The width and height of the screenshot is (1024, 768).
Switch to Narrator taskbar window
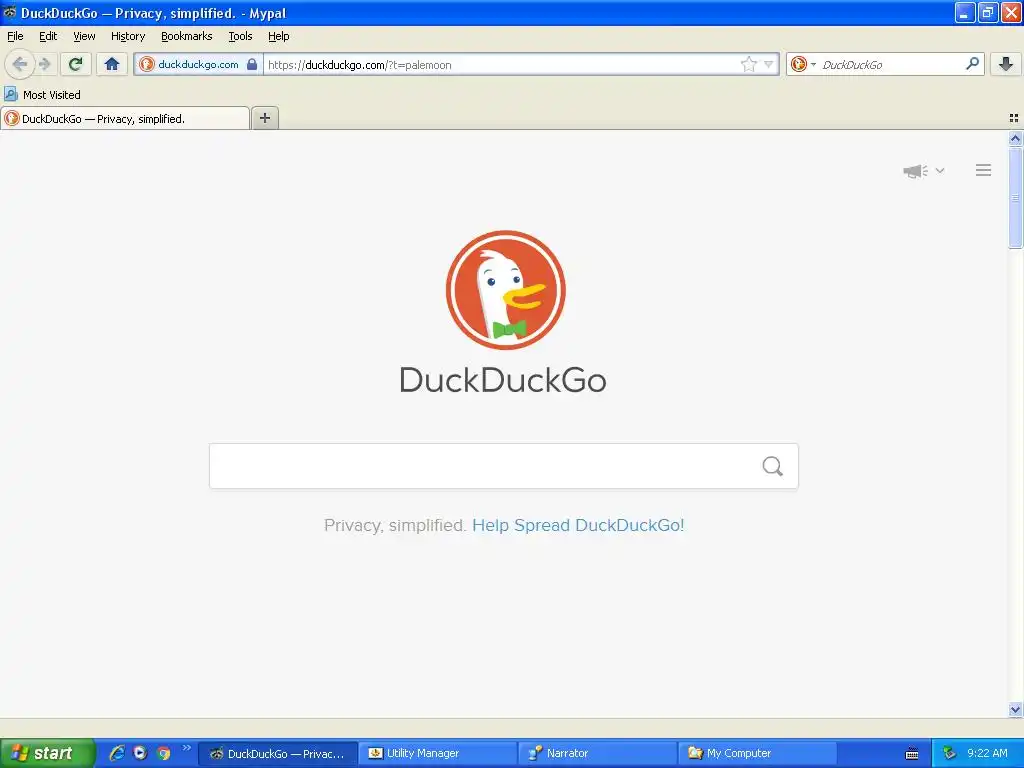(x=597, y=754)
